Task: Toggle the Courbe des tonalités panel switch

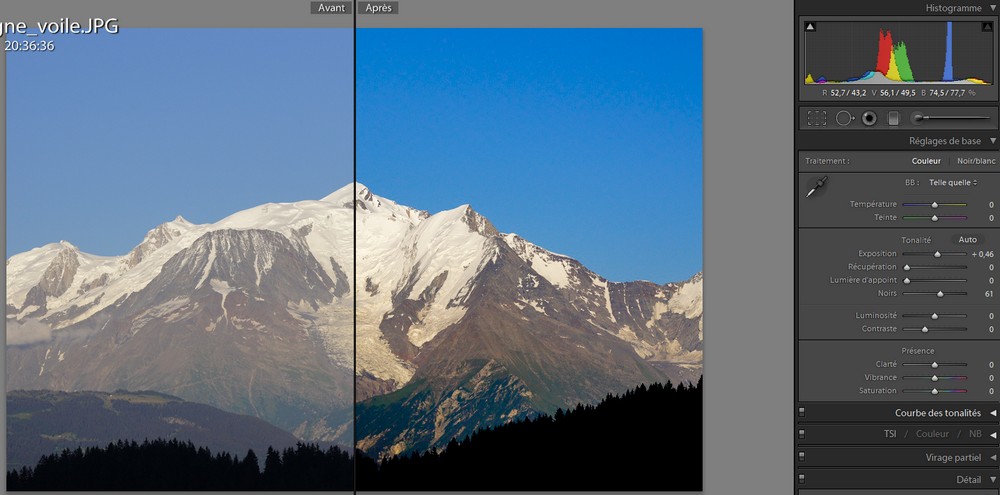Action: pos(802,412)
